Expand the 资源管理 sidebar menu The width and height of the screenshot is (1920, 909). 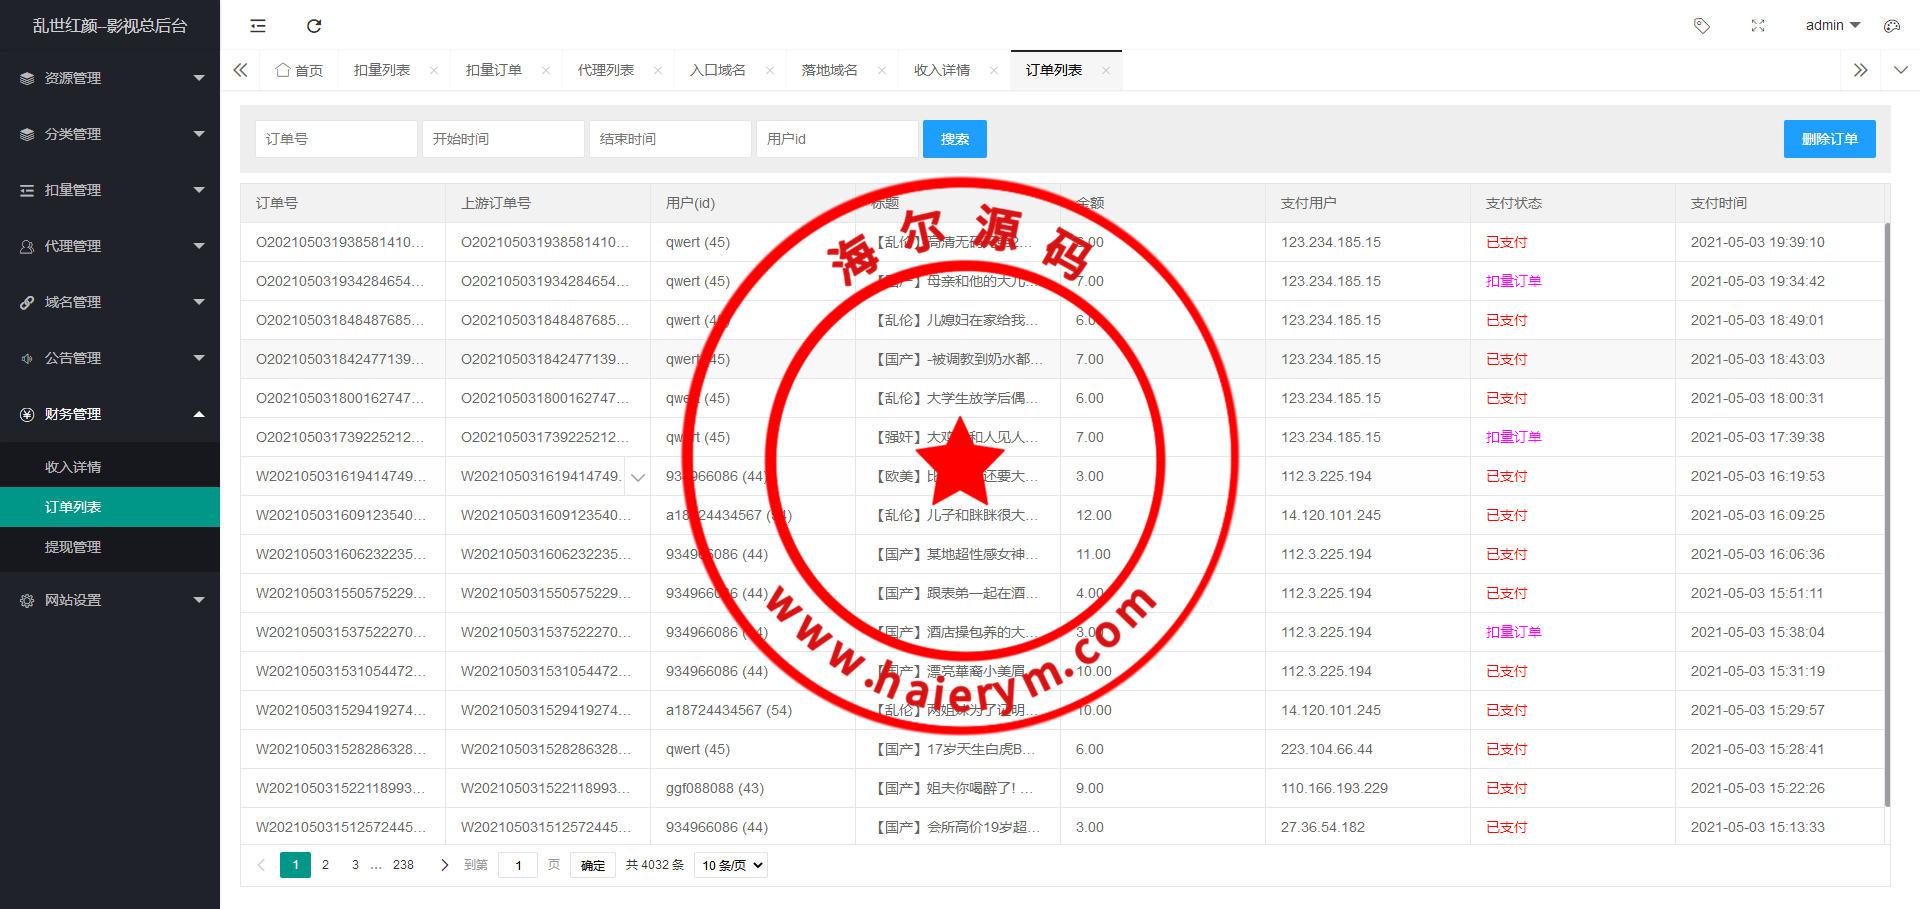110,78
